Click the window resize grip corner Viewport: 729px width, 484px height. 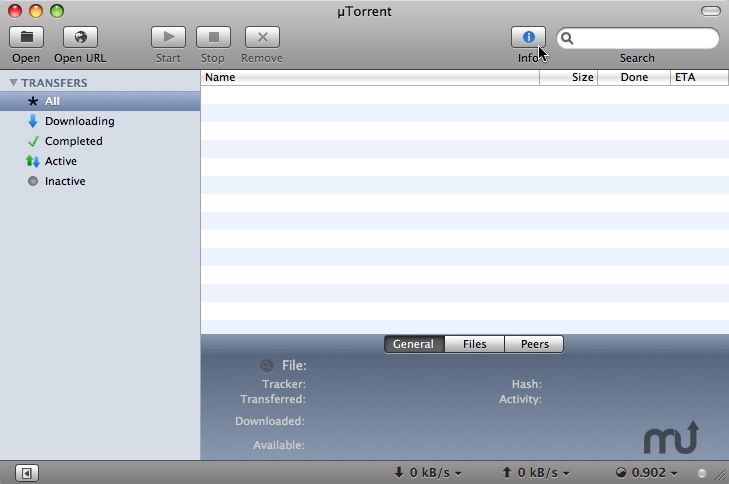click(x=721, y=475)
